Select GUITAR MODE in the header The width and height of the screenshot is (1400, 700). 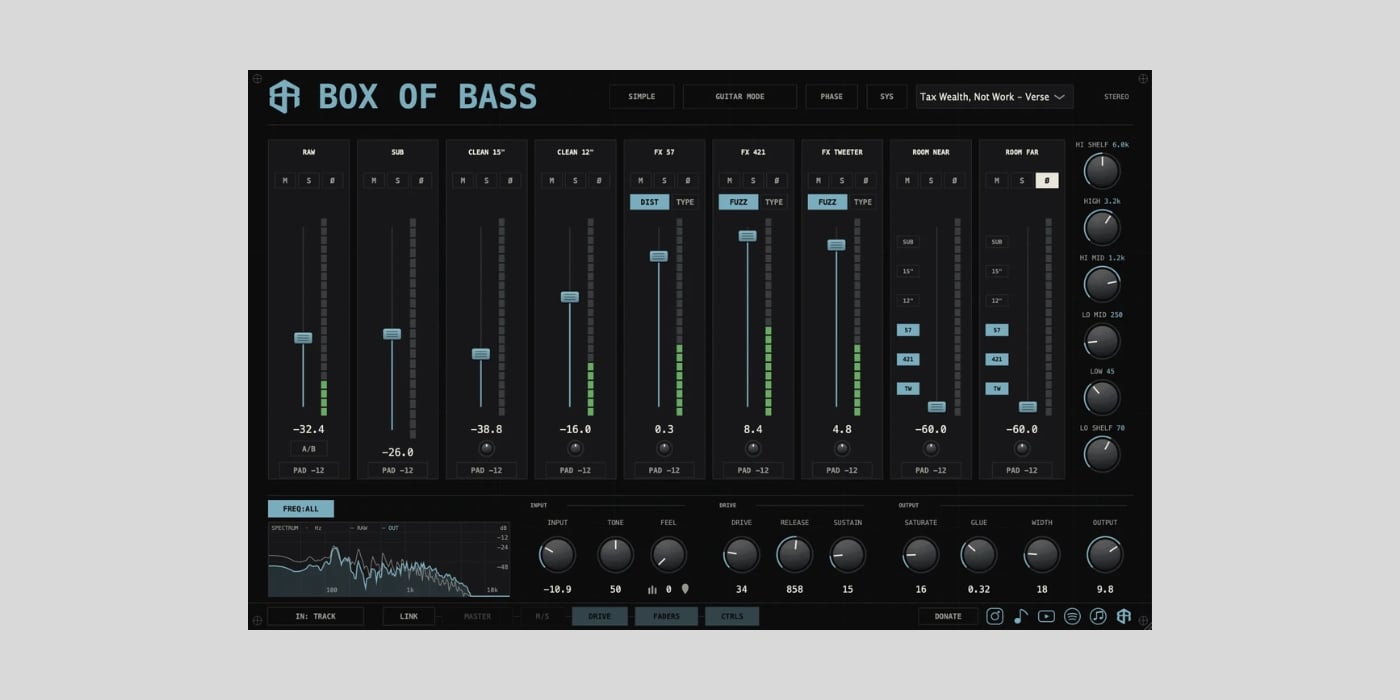point(740,97)
